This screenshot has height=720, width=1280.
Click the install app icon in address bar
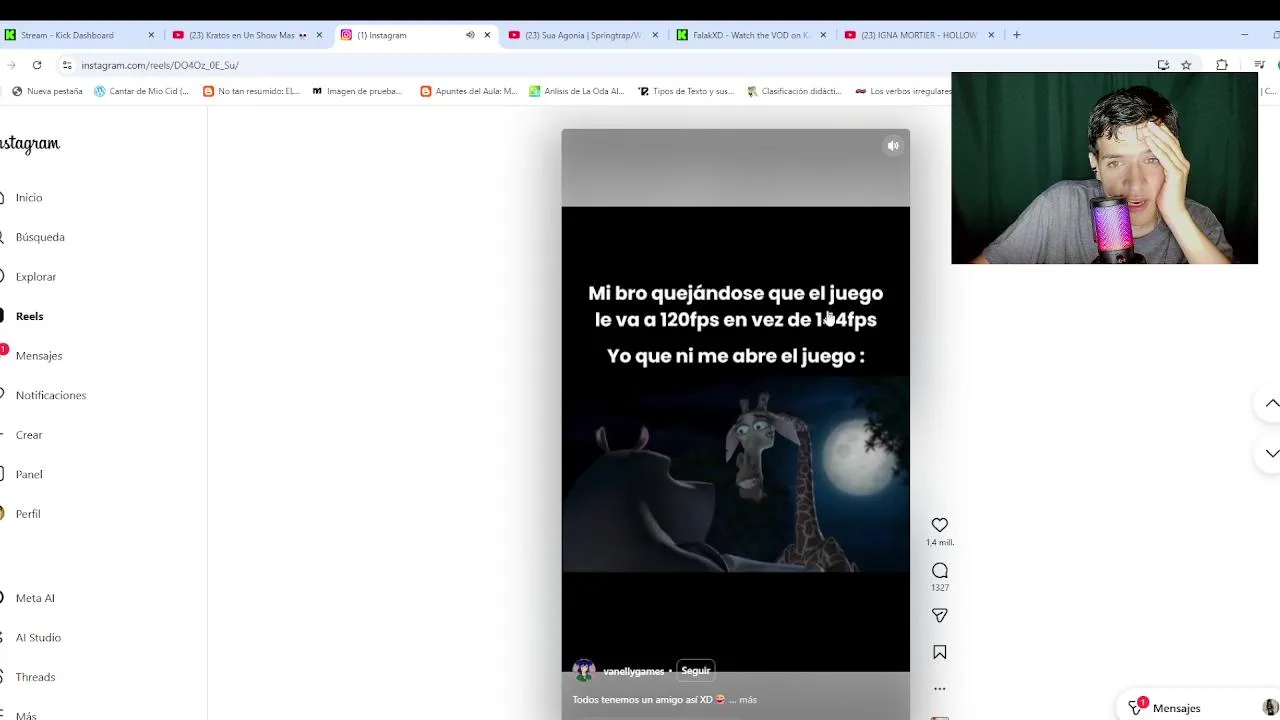click(1163, 65)
